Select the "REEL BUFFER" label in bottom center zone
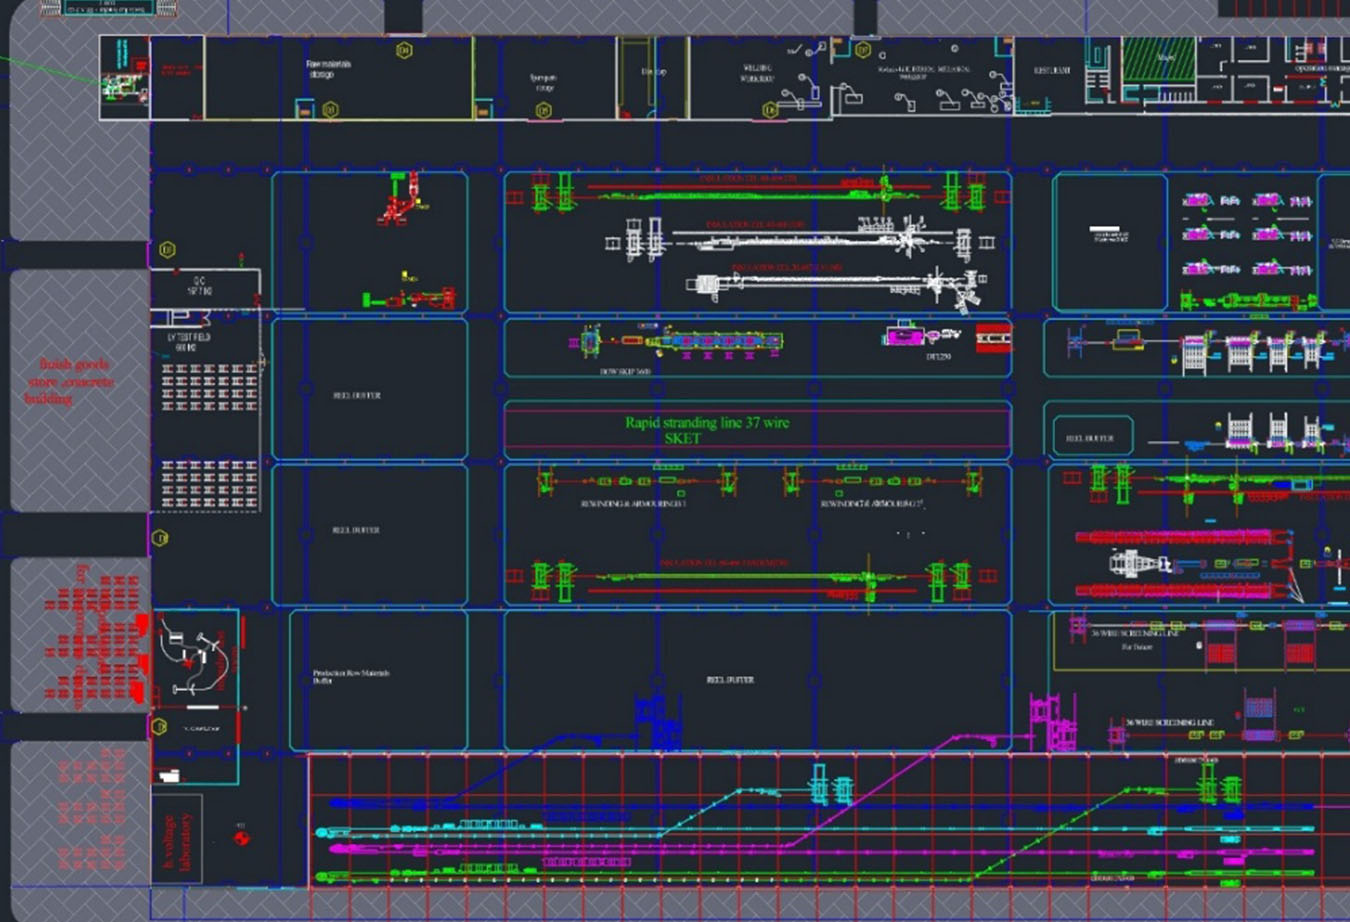The height and width of the screenshot is (922, 1350). tap(730, 680)
